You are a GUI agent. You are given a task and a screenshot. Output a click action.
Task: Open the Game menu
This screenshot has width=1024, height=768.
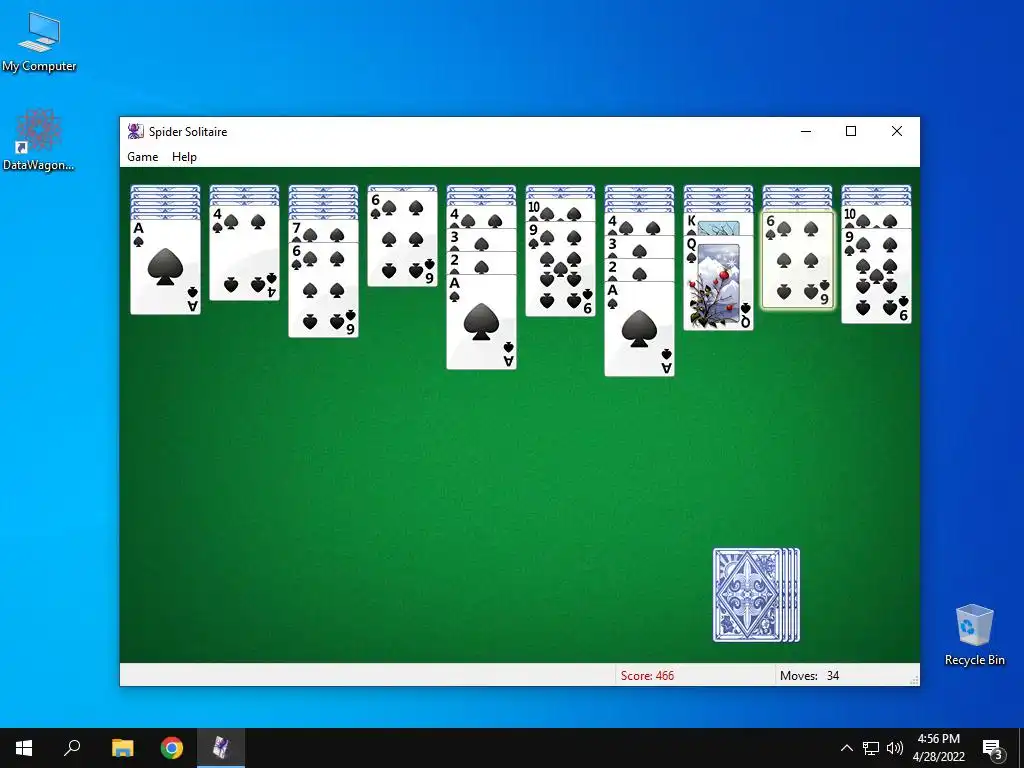[142, 157]
